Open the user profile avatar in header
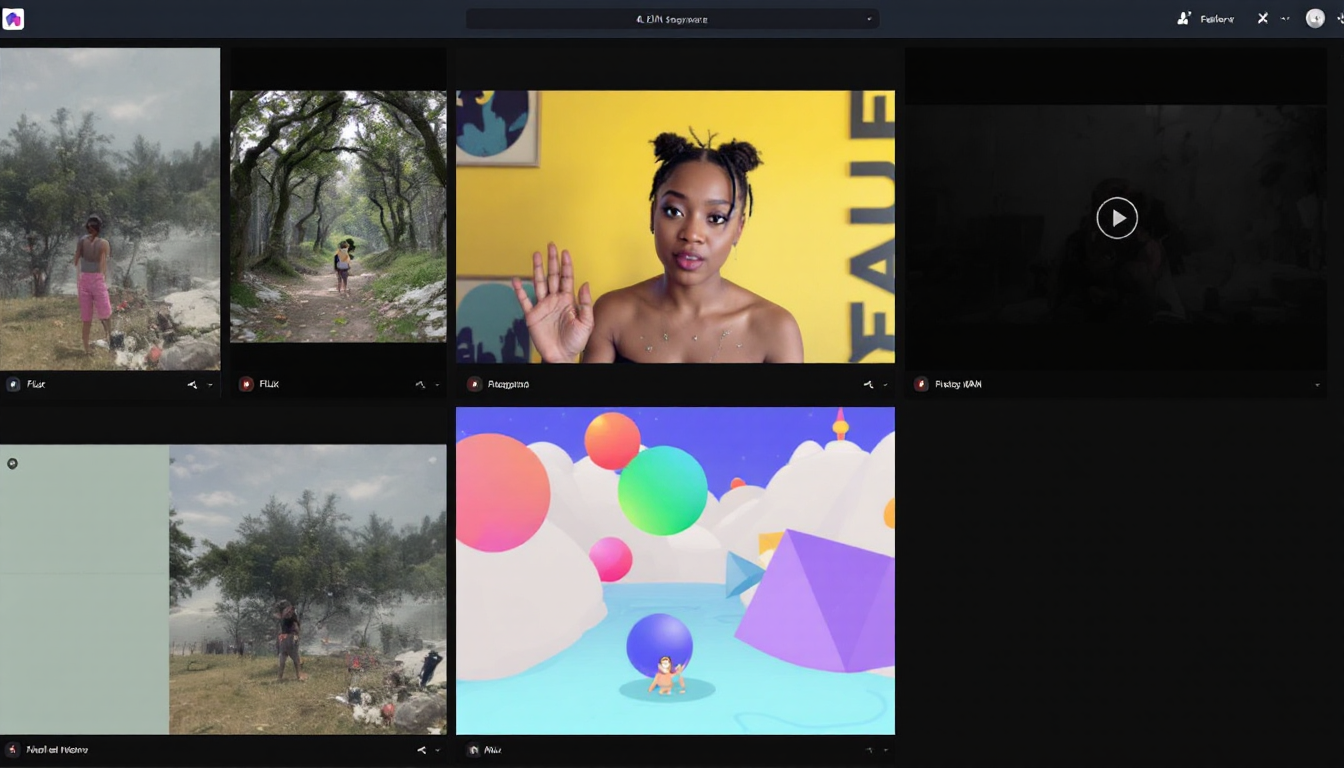1344x768 pixels. pyautogui.click(x=1315, y=18)
